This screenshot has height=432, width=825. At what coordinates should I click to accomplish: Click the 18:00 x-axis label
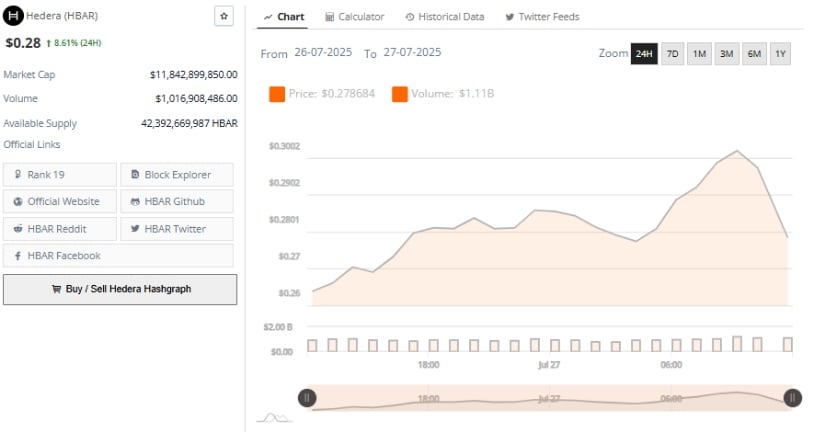[x=428, y=365]
